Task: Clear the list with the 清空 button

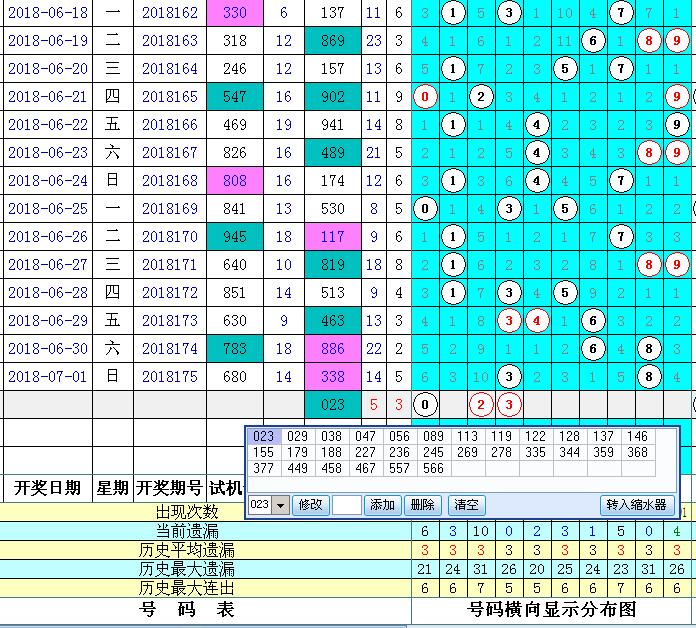Action: pos(464,505)
